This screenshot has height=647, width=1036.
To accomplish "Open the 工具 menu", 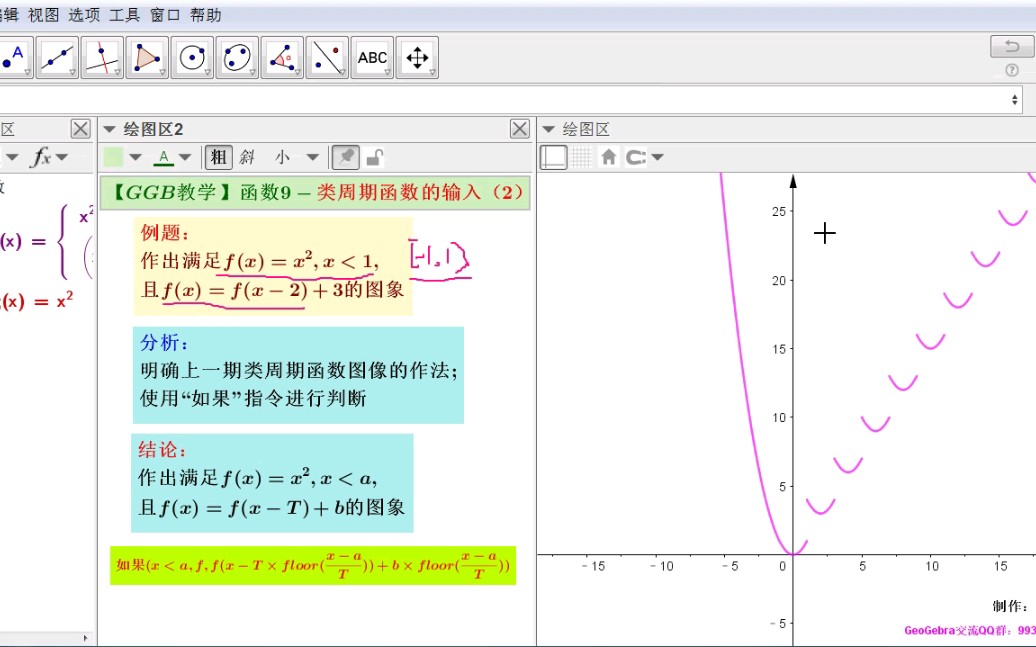I will point(123,14).
